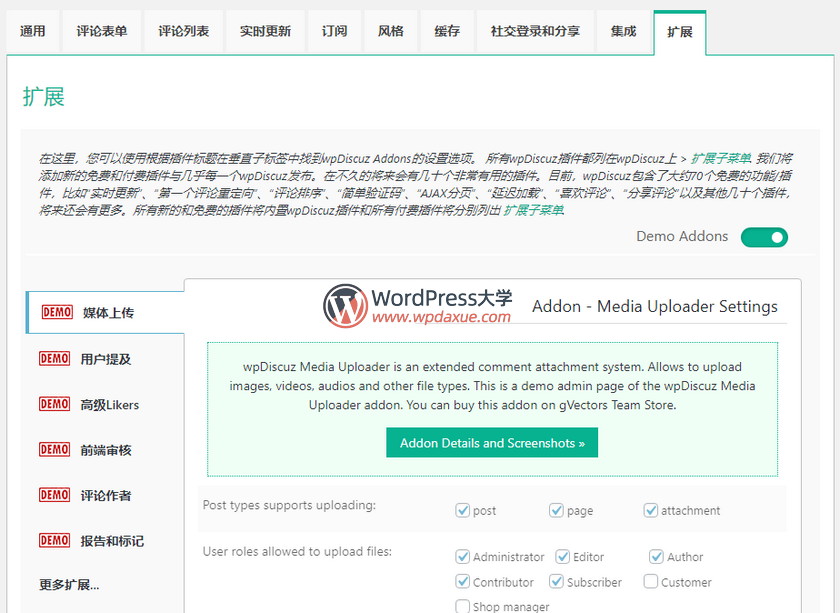Switch to the 评论表单 tab

(x=102, y=31)
